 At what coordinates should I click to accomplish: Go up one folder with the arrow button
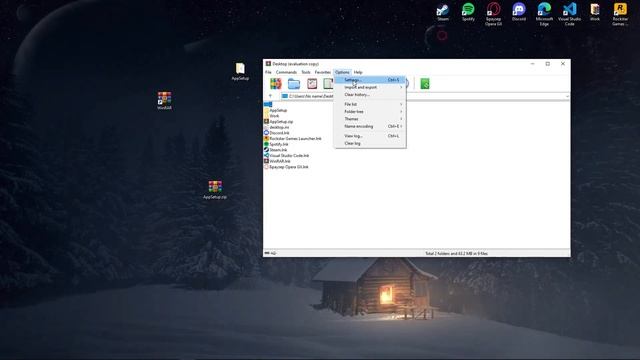click(270, 96)
